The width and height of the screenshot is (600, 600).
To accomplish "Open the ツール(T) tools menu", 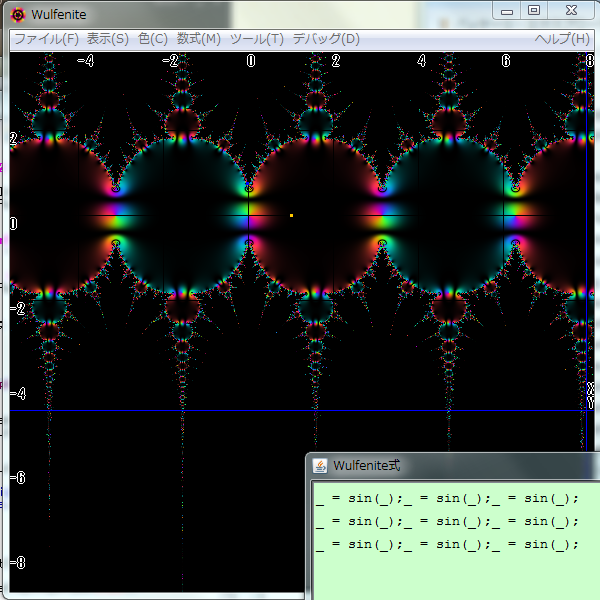I will (x=256, y=39).
